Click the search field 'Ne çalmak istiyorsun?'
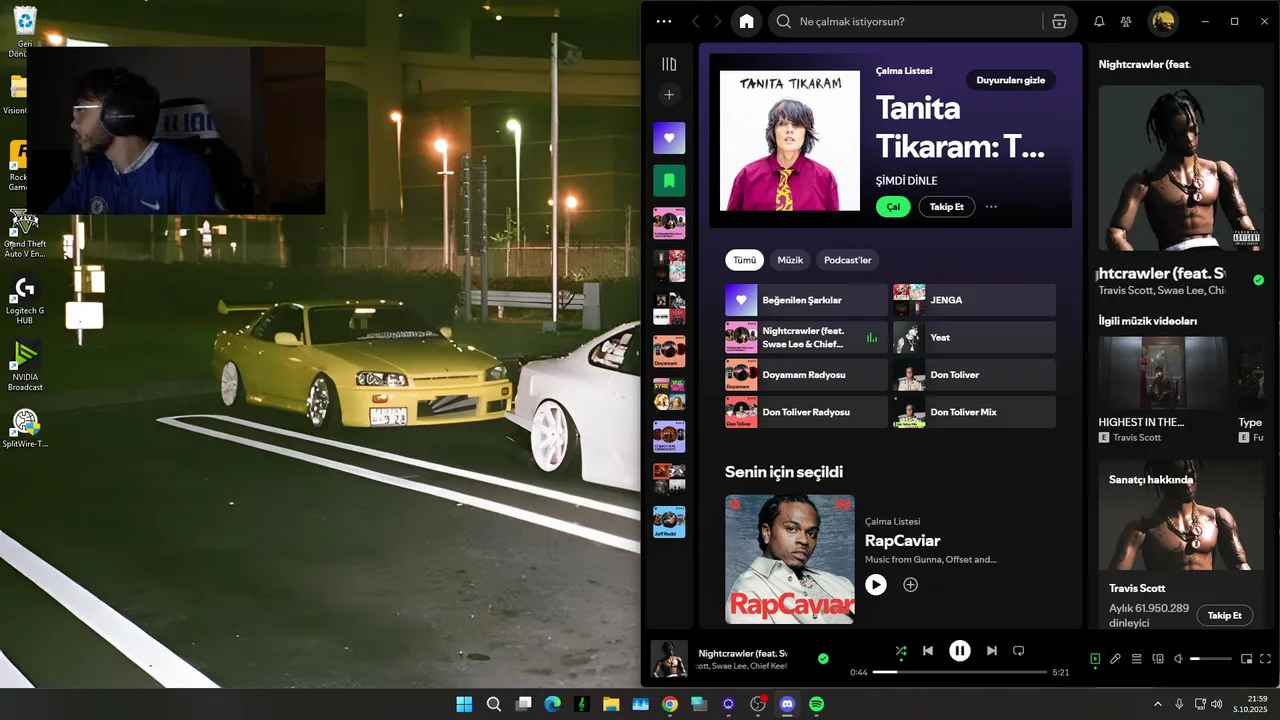Viewport: 1280px width, 720px height. click(x=920, y=21)
